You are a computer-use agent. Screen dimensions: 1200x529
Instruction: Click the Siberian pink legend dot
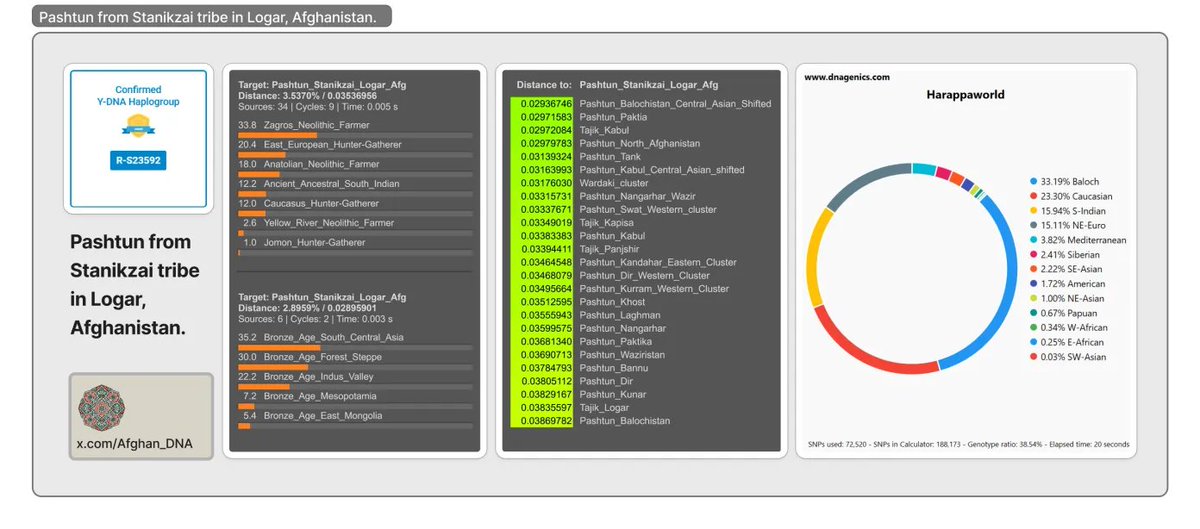(1033, 255)
